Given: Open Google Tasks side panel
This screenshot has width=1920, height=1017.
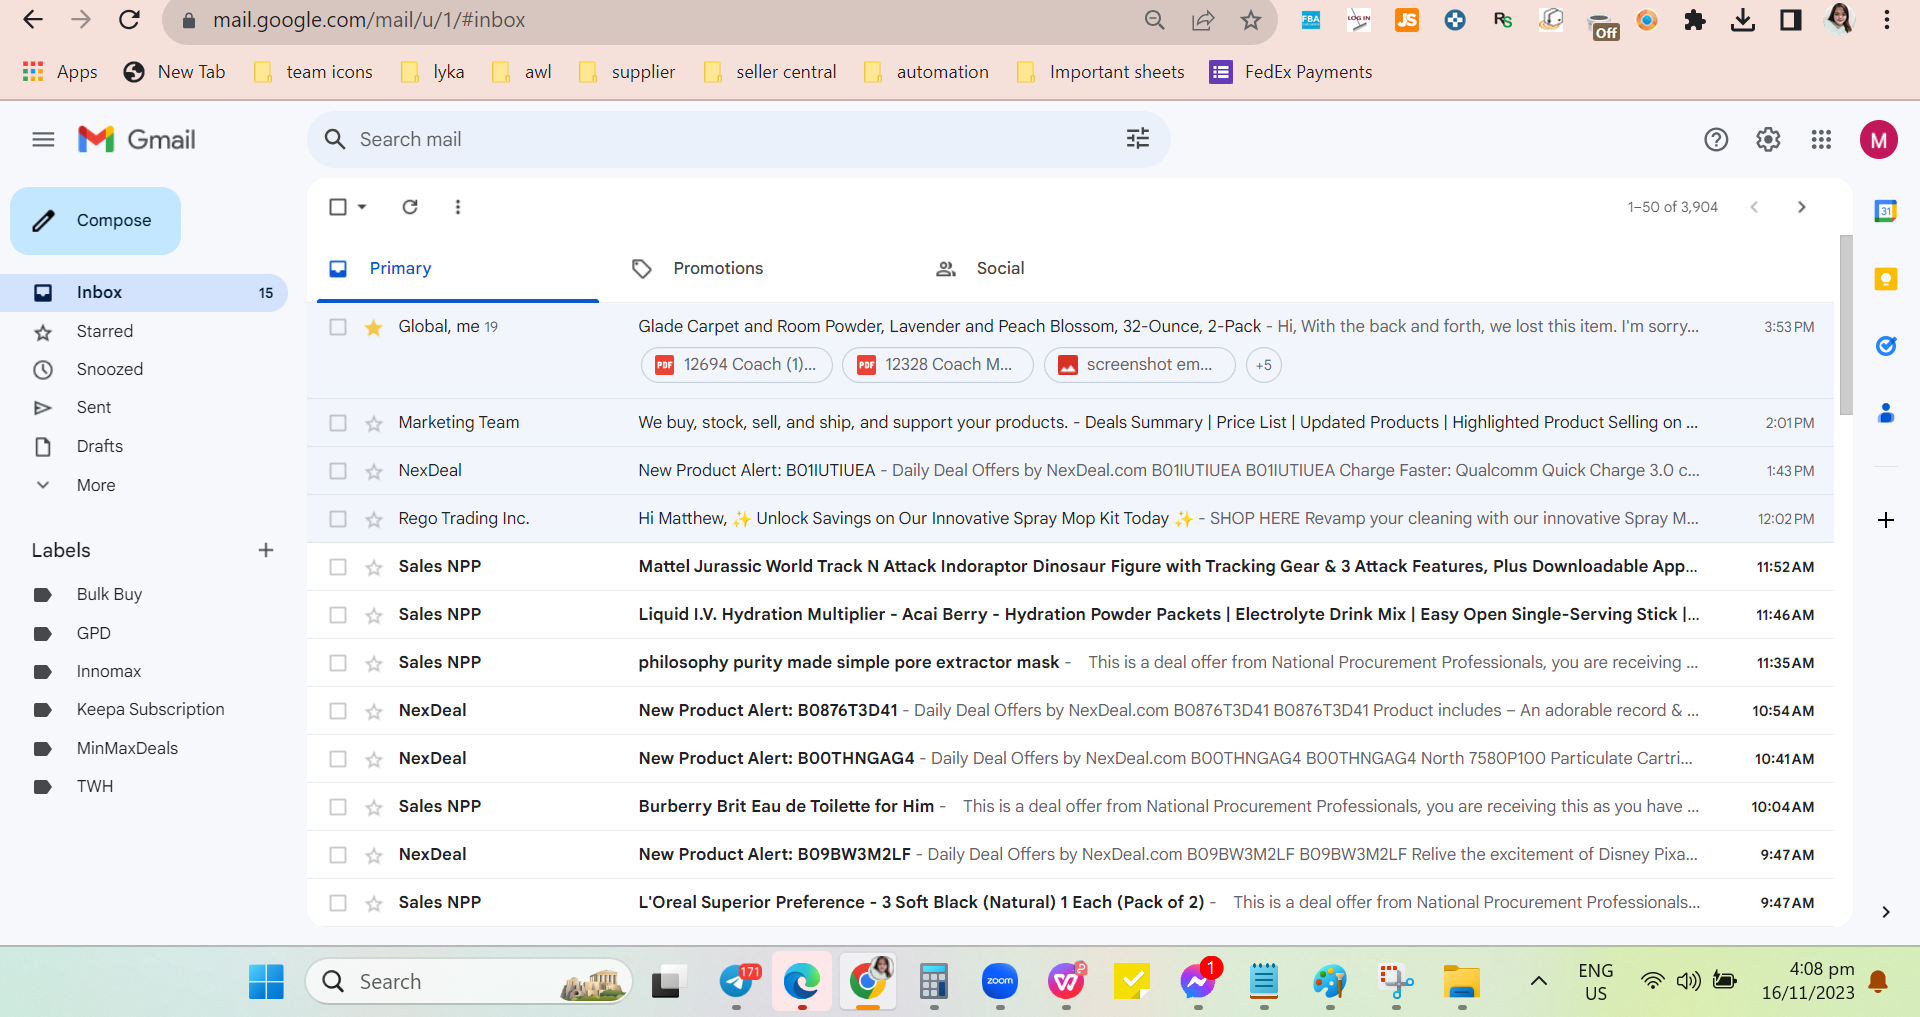Looking at the screenshot, I should (x=1886, y=346).
